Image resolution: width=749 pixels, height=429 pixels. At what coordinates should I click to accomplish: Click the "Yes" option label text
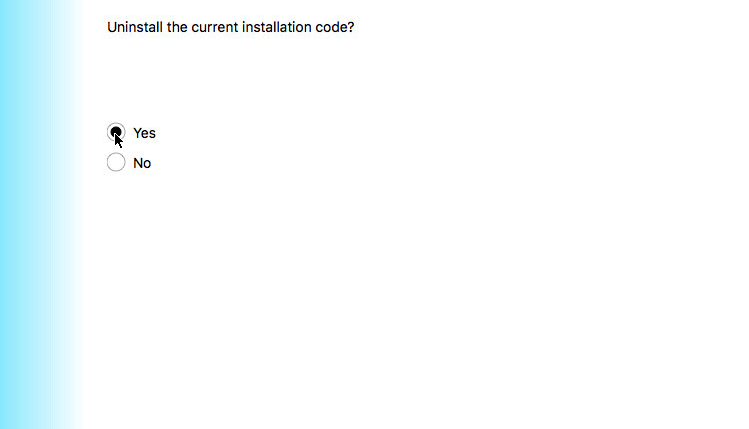pos(144,133)
